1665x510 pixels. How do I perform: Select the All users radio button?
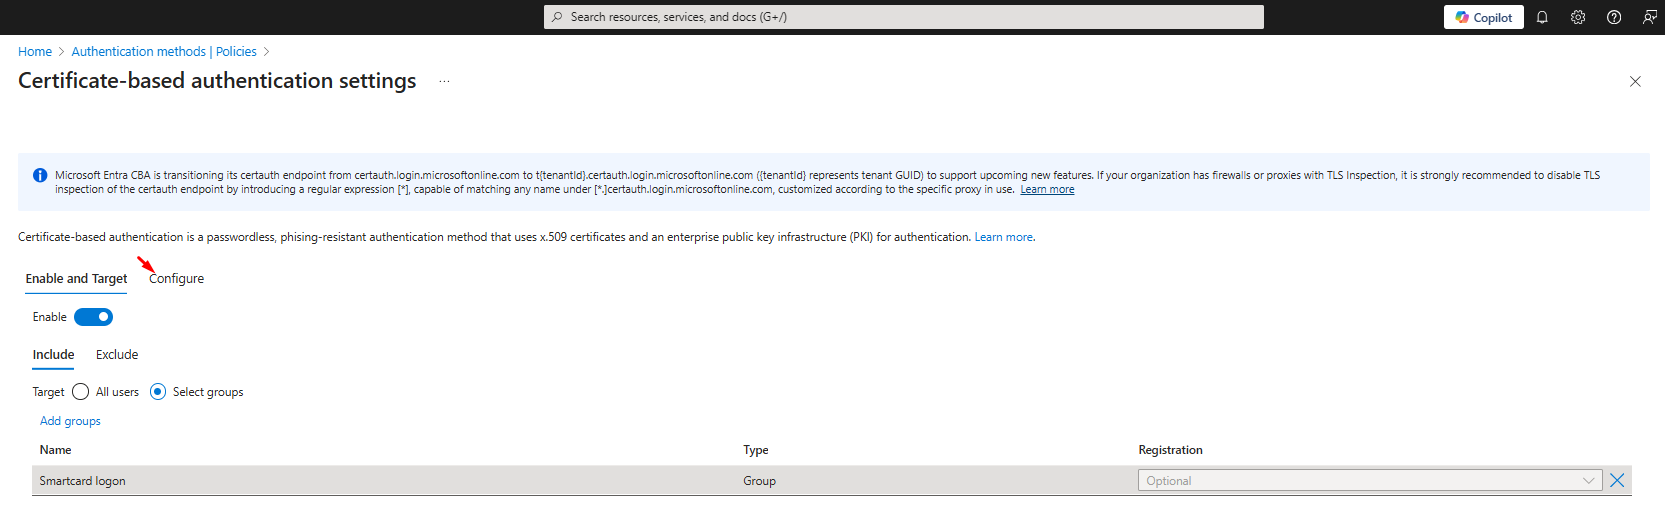[x=81, y=392]
